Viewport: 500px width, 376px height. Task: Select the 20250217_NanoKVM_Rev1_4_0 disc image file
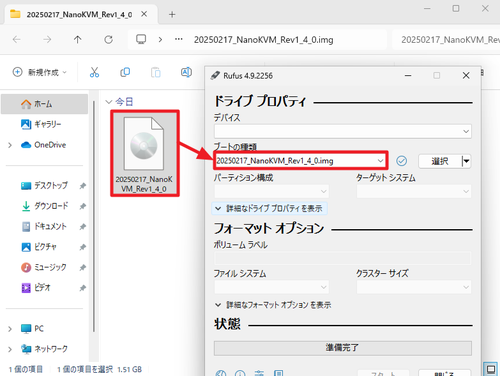coord(145,153)
